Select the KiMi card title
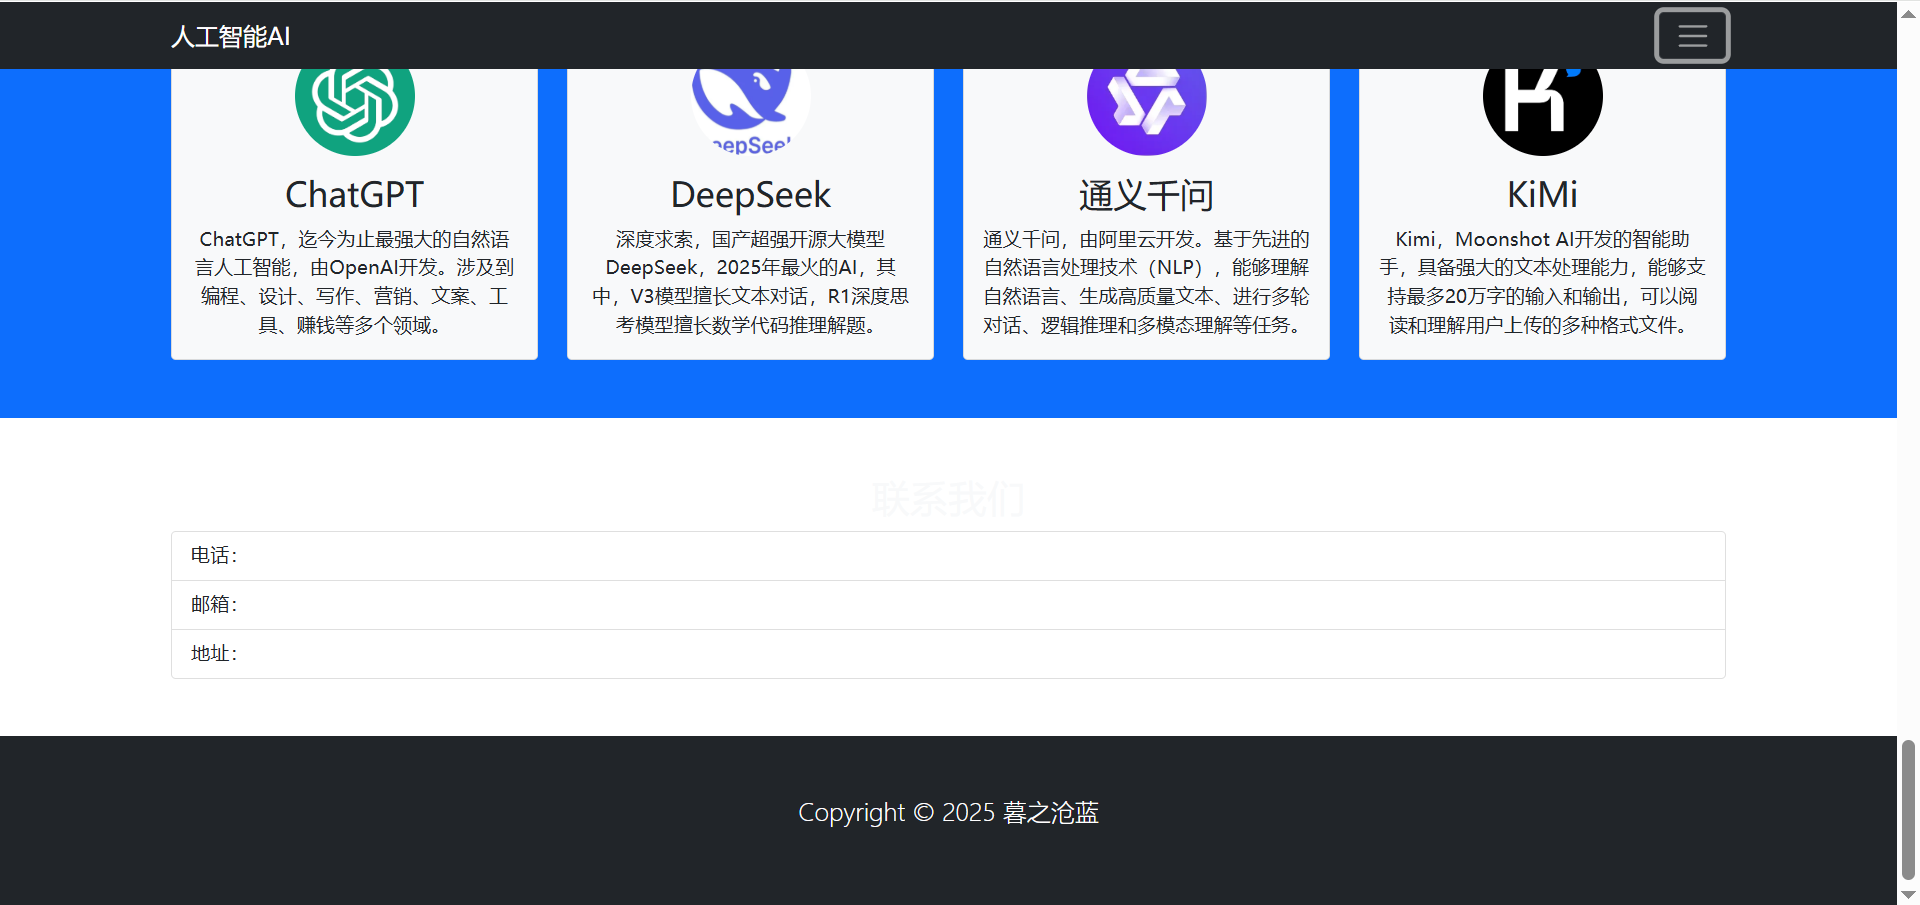Screen dimensions: 1920x905 (1543, 195)
